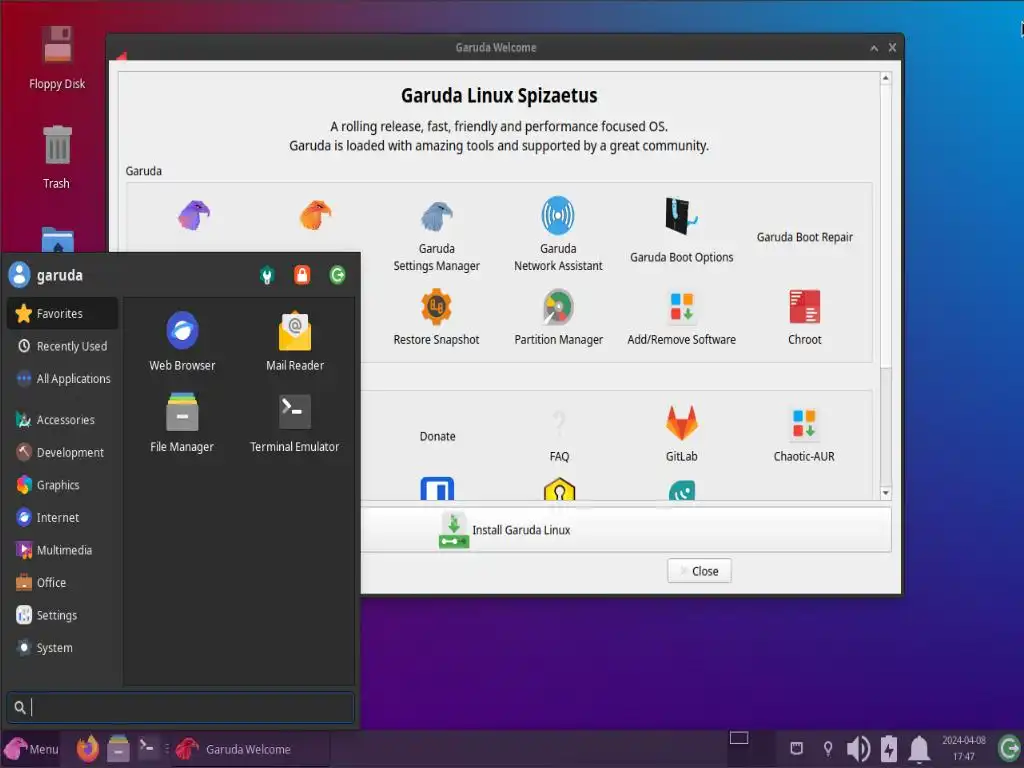Launch Terminal Emulator from menu
Screen dimensions: 1024x768
[295, 423]
